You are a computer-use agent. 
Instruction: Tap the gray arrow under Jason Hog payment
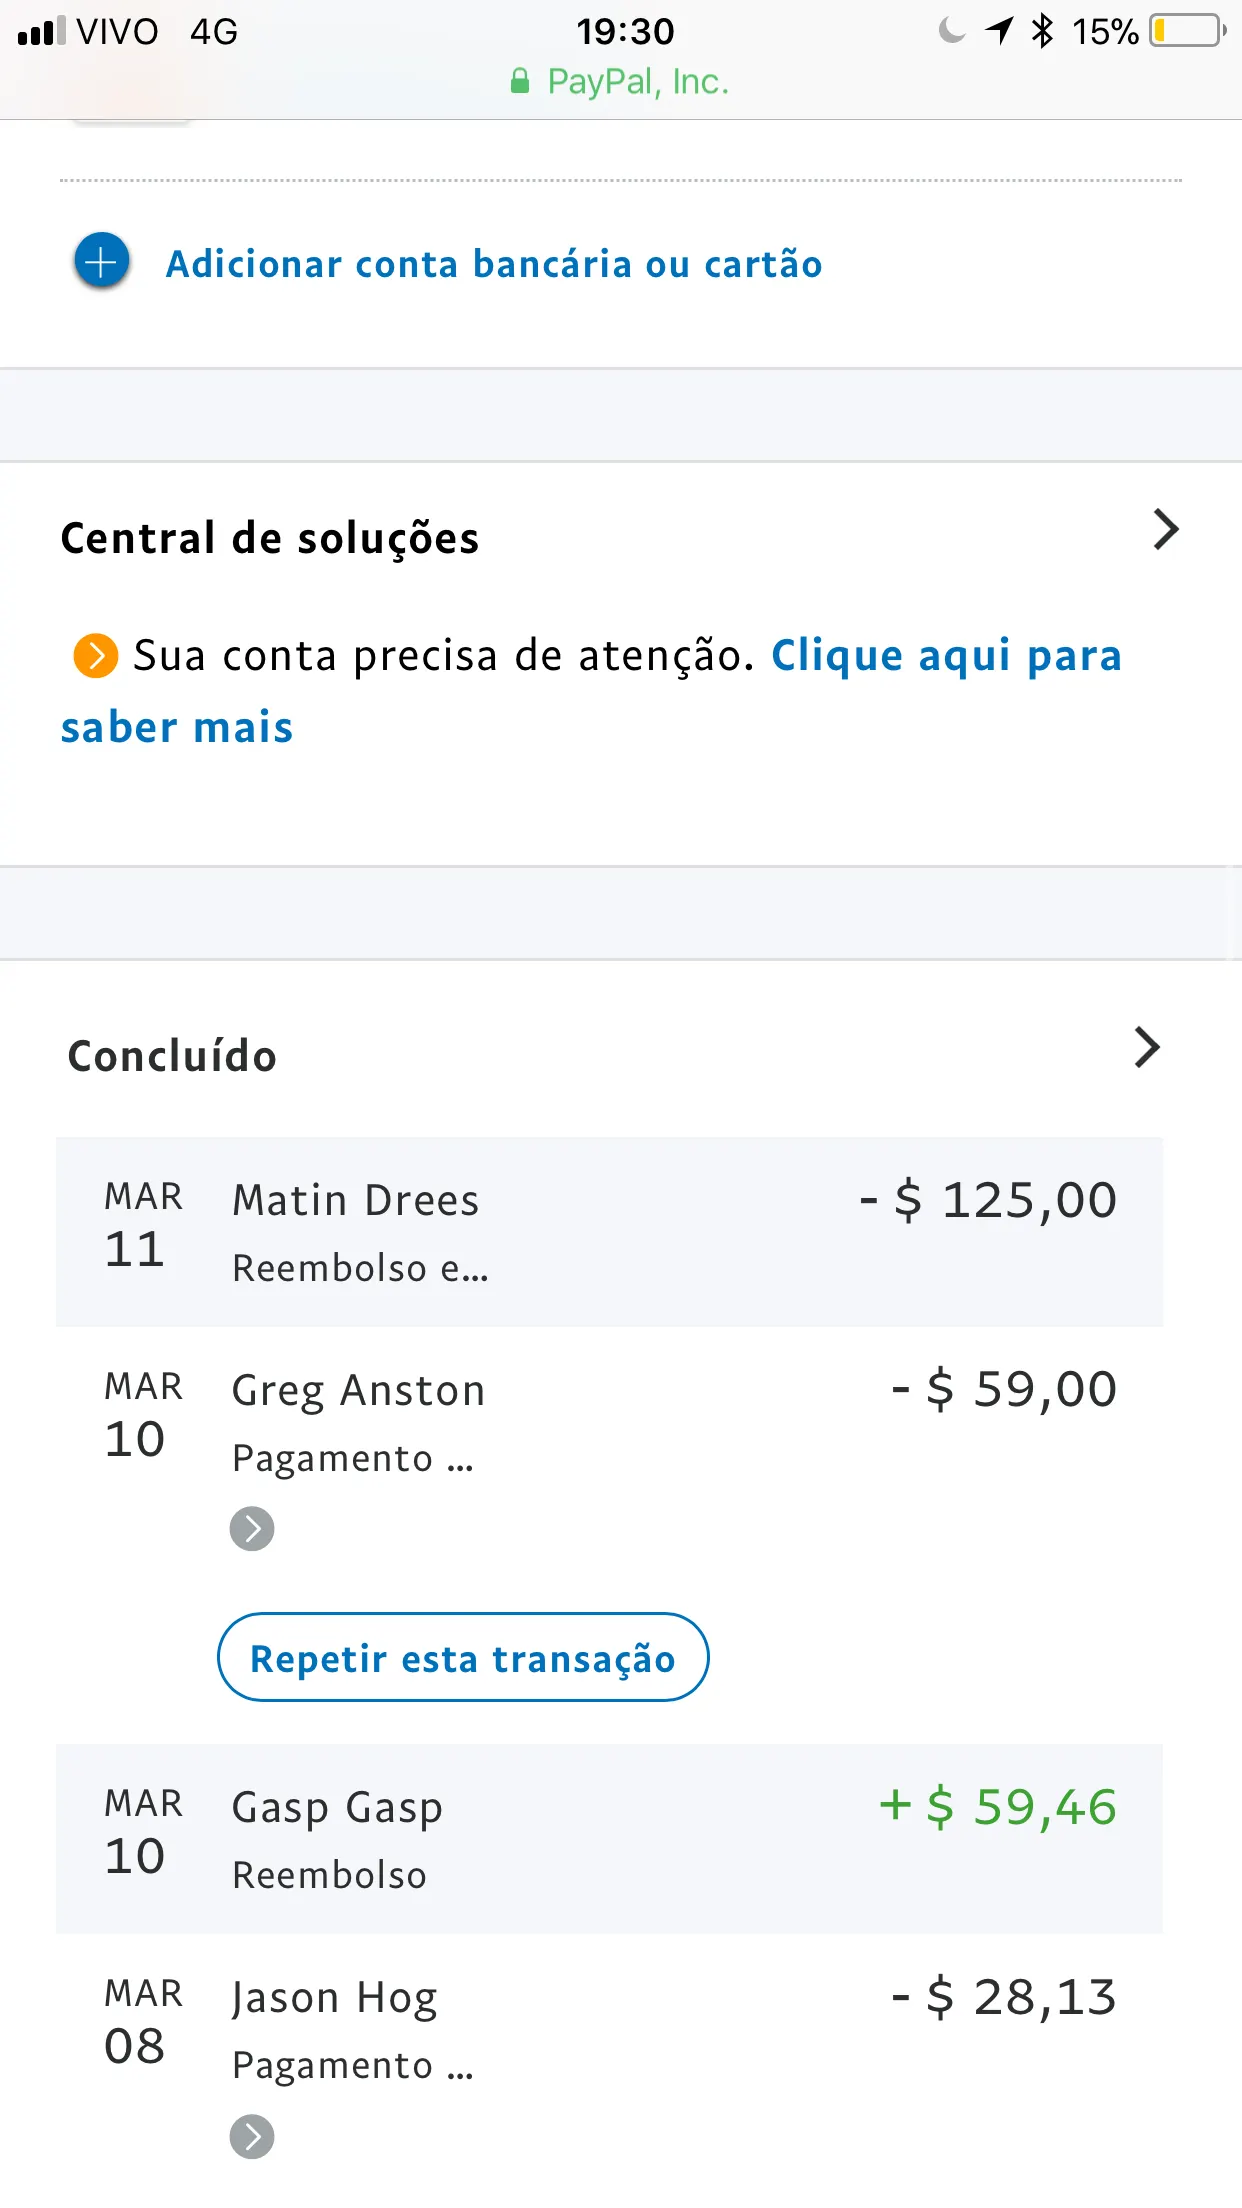tap(252, 2137)
